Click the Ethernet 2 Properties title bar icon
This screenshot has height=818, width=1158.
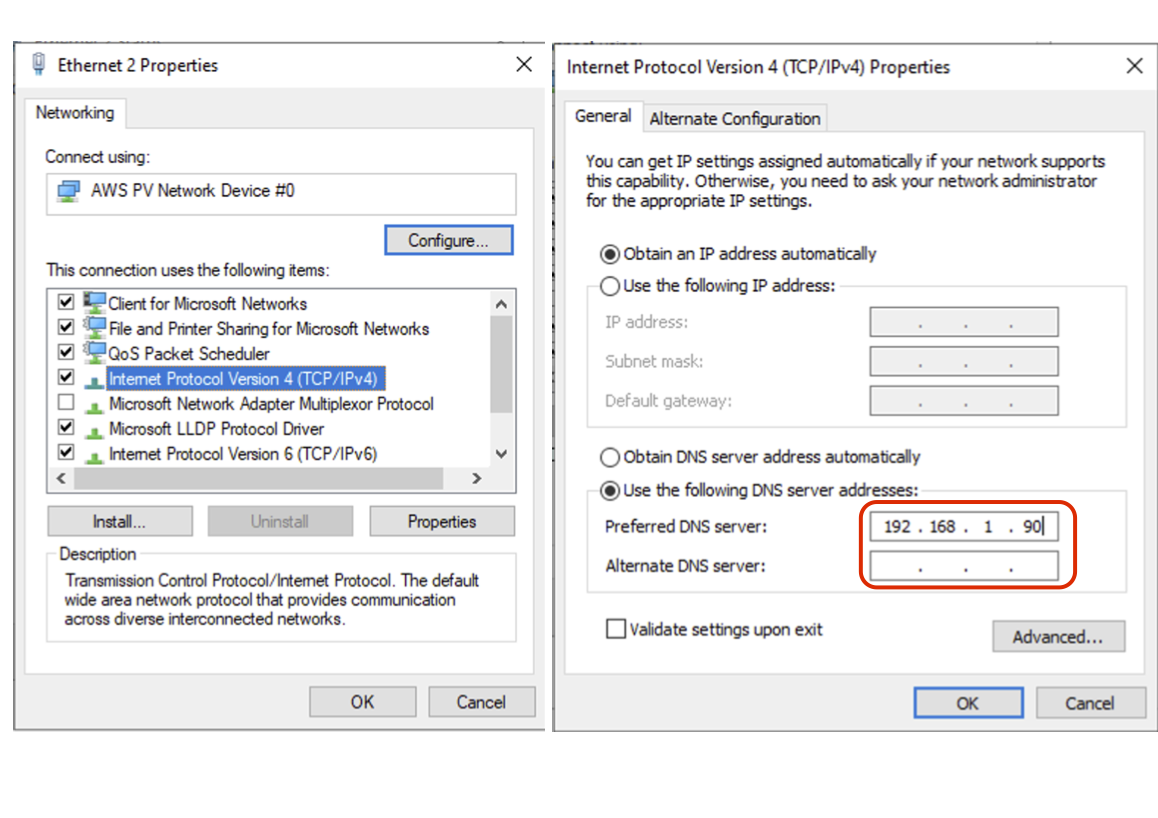[x=38, y=64]
